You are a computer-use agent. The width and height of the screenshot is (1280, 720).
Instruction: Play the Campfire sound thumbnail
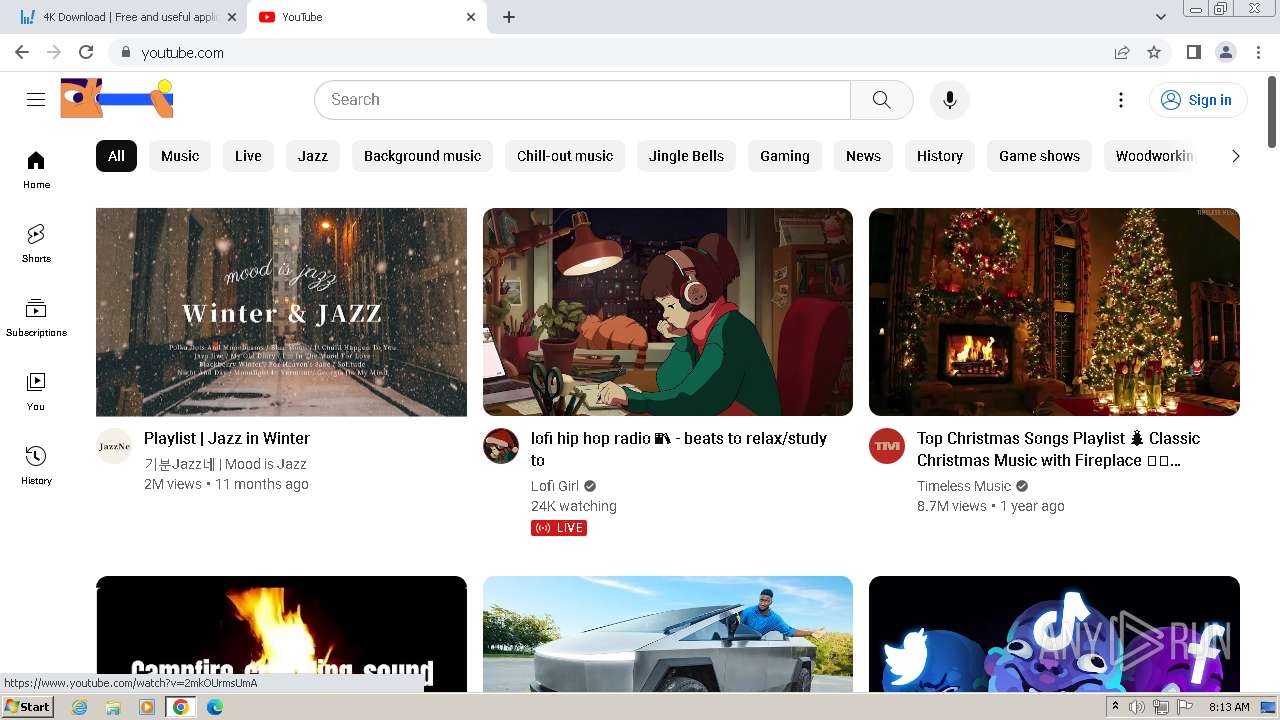pyautogui.click(x=281, y=633)
